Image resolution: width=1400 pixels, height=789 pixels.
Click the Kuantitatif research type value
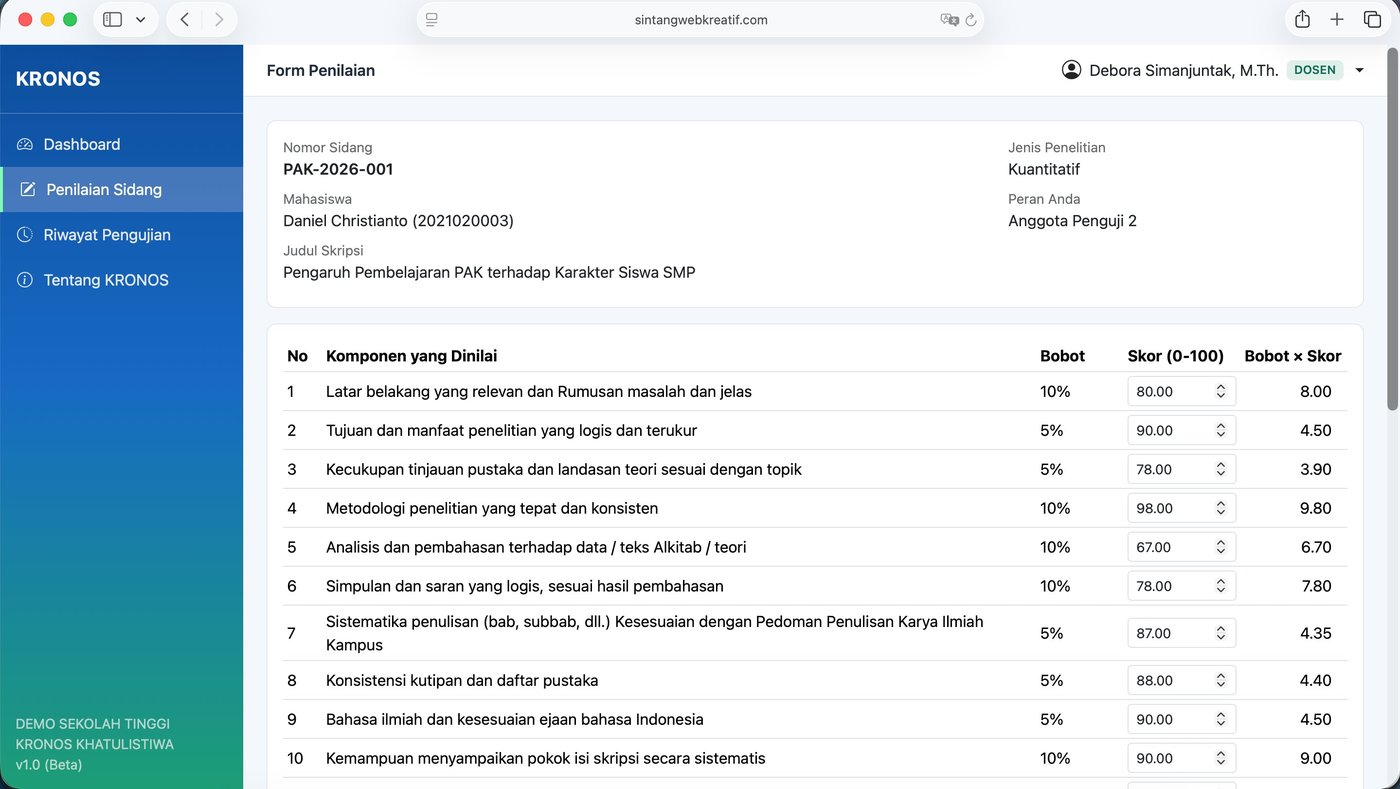(1044, 169)
